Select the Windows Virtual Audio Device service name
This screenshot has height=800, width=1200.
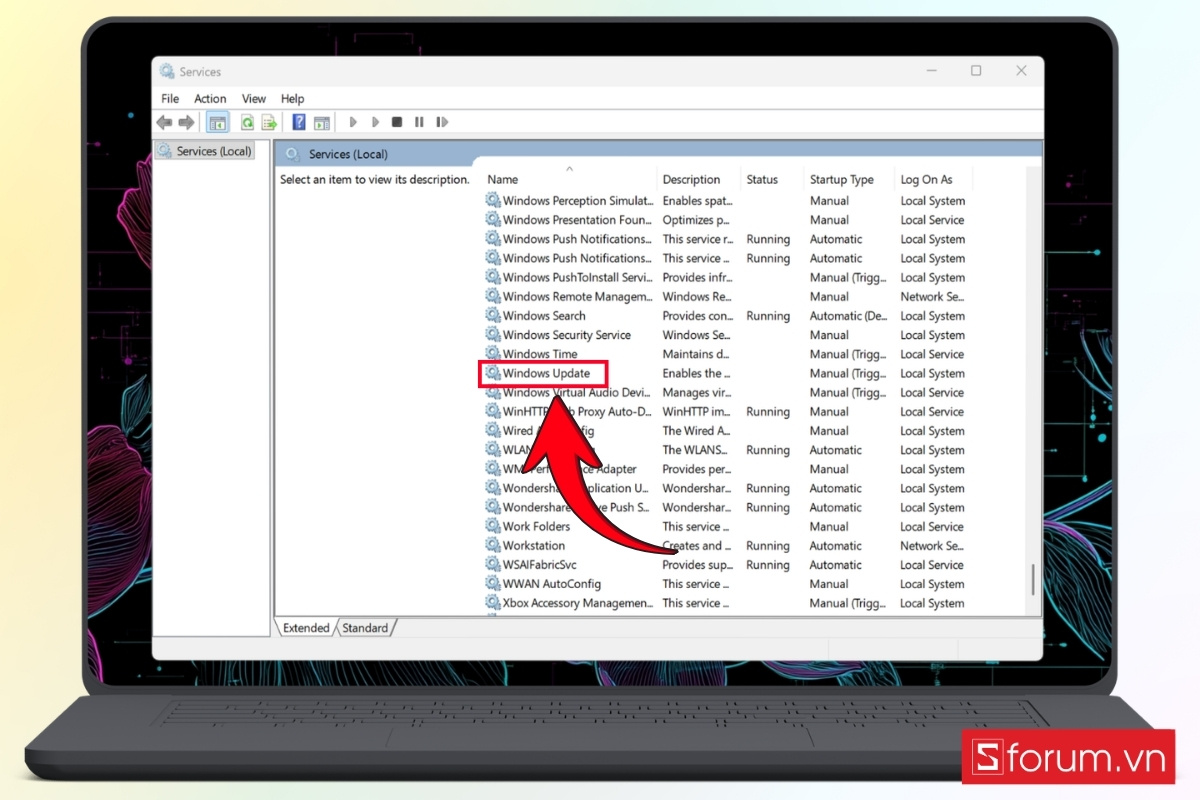[x=578, y=393]
